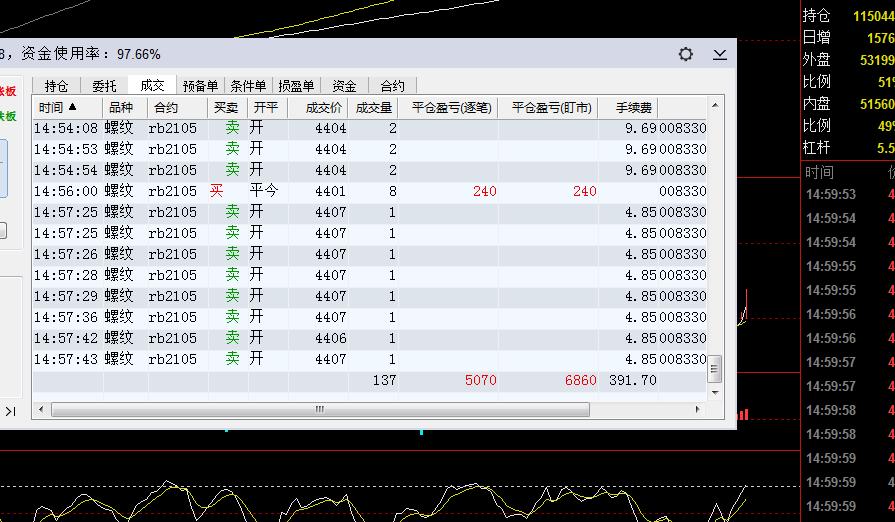The image size is (895, 522).
Task: Click the table scroll-down arrow
Action: point(715,392)
